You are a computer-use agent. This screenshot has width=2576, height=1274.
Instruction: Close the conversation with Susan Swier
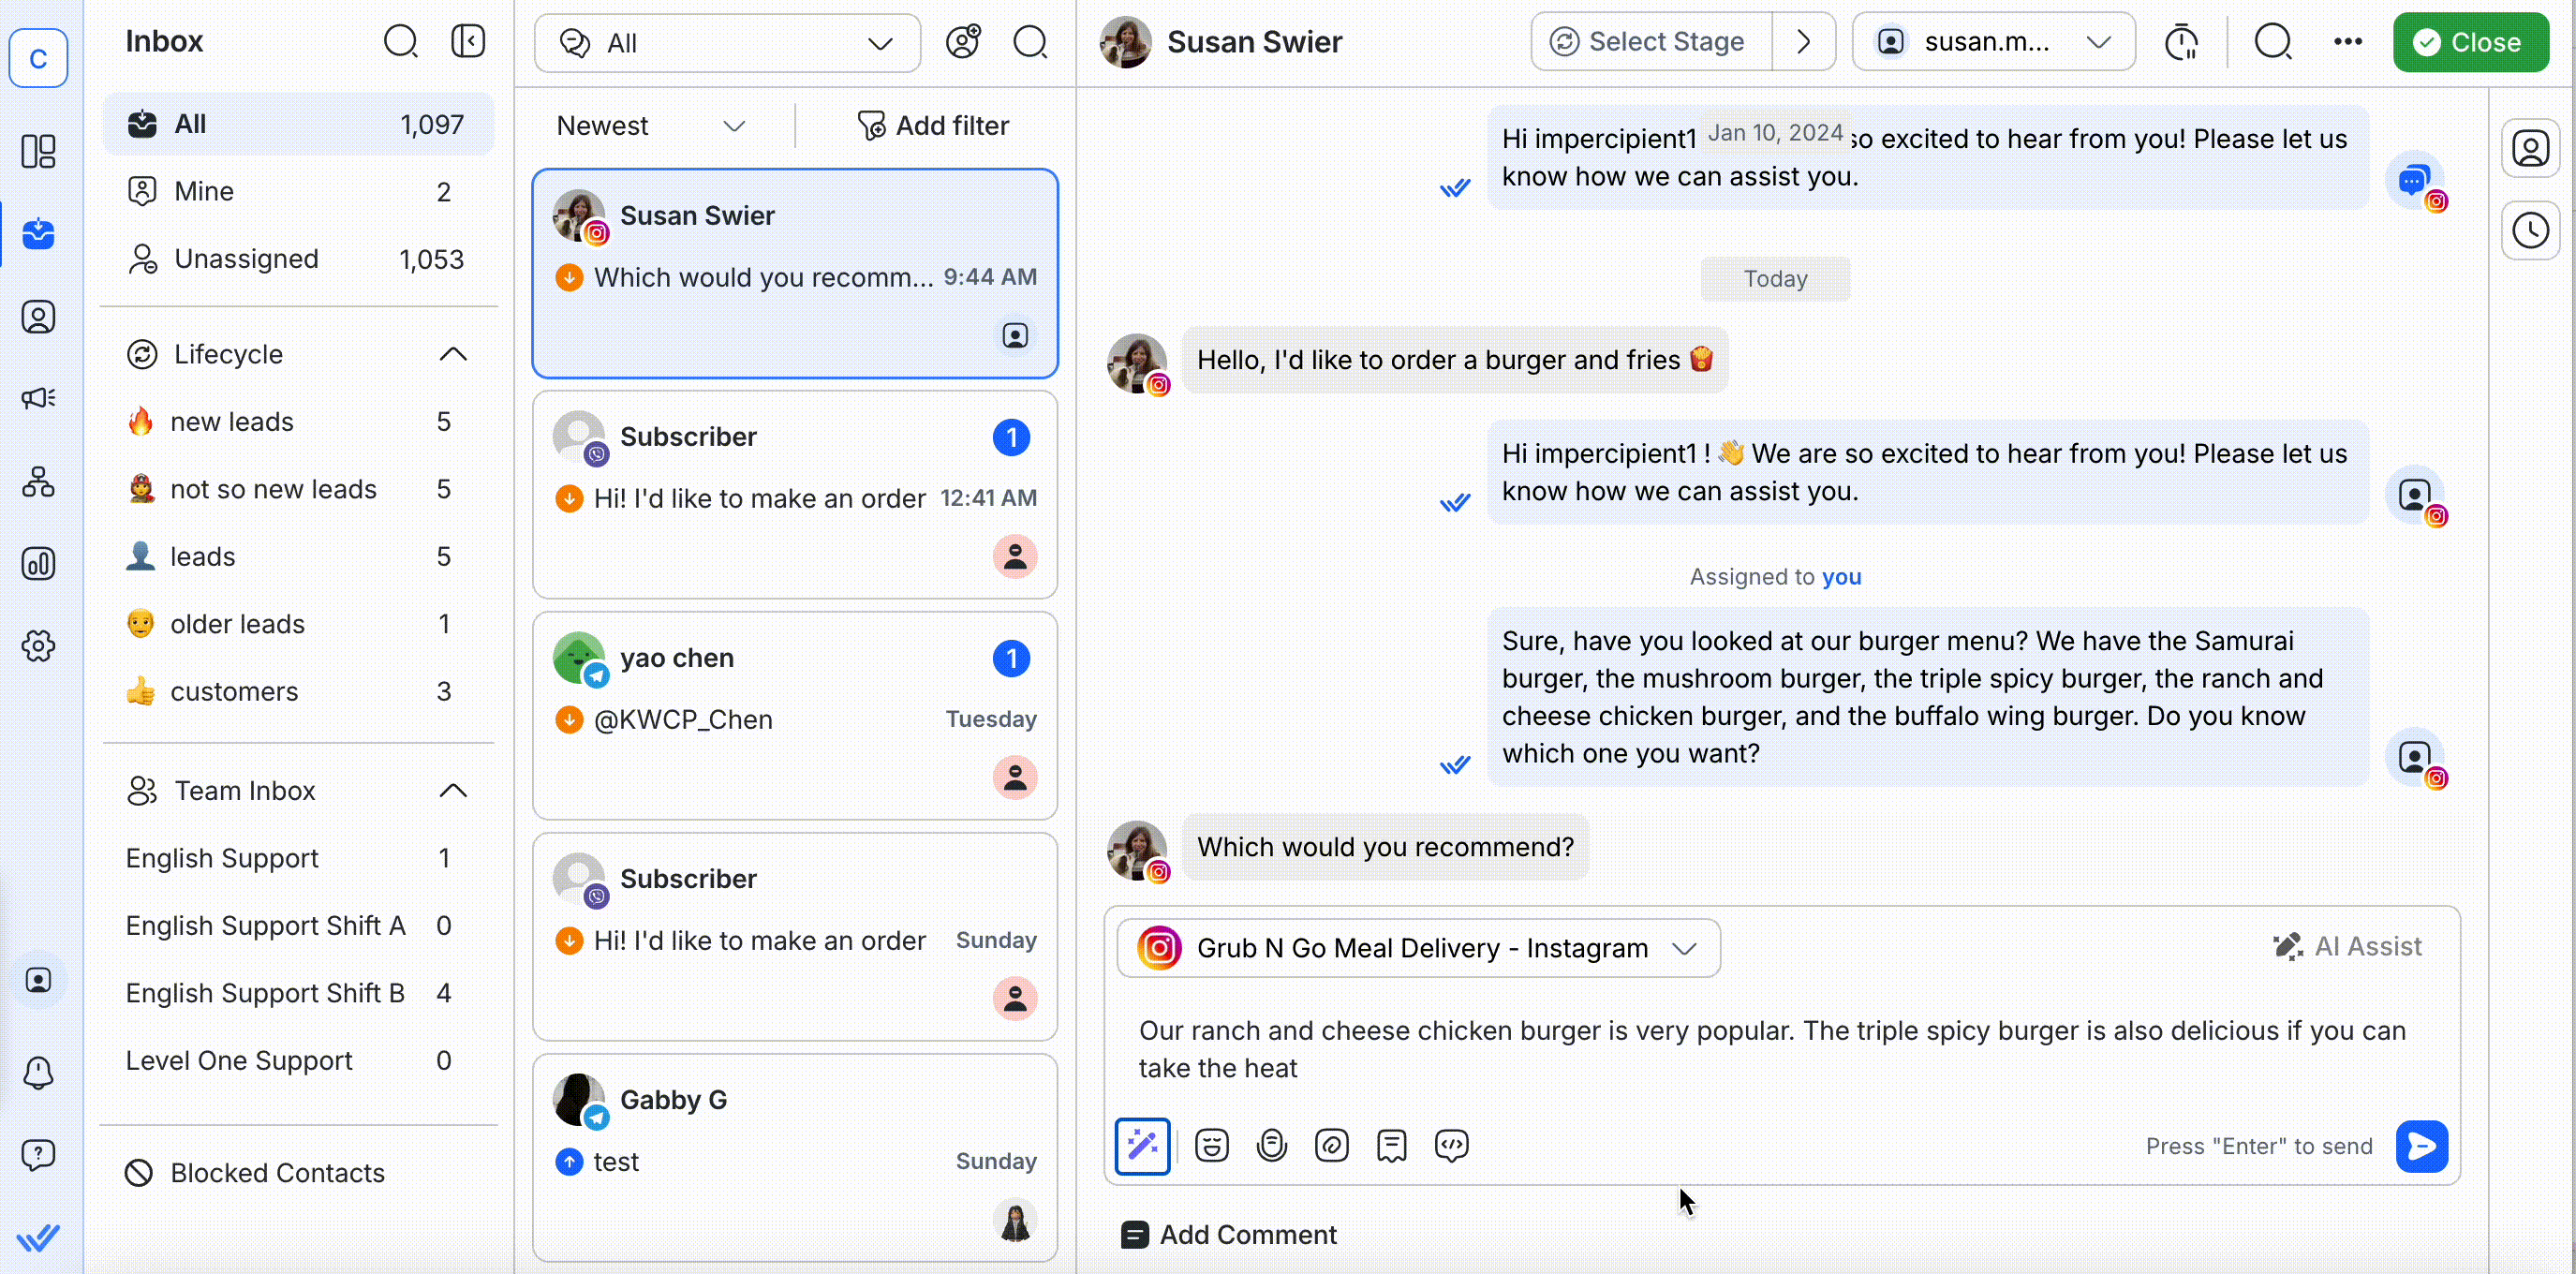2470,41
